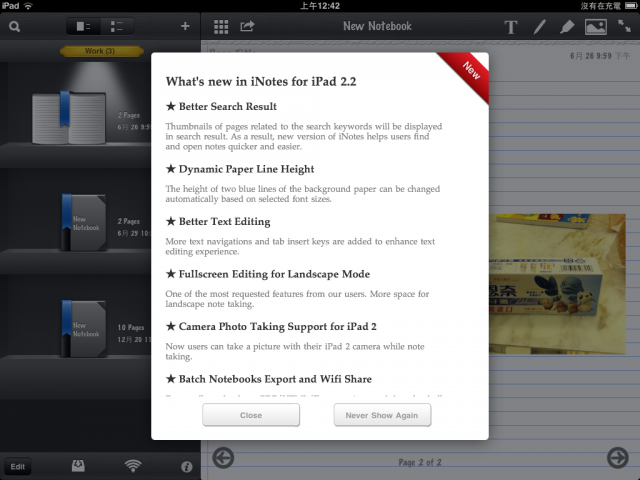Go to next page arrow
This screenshot has height=480, width=640.
coord(618,458)
